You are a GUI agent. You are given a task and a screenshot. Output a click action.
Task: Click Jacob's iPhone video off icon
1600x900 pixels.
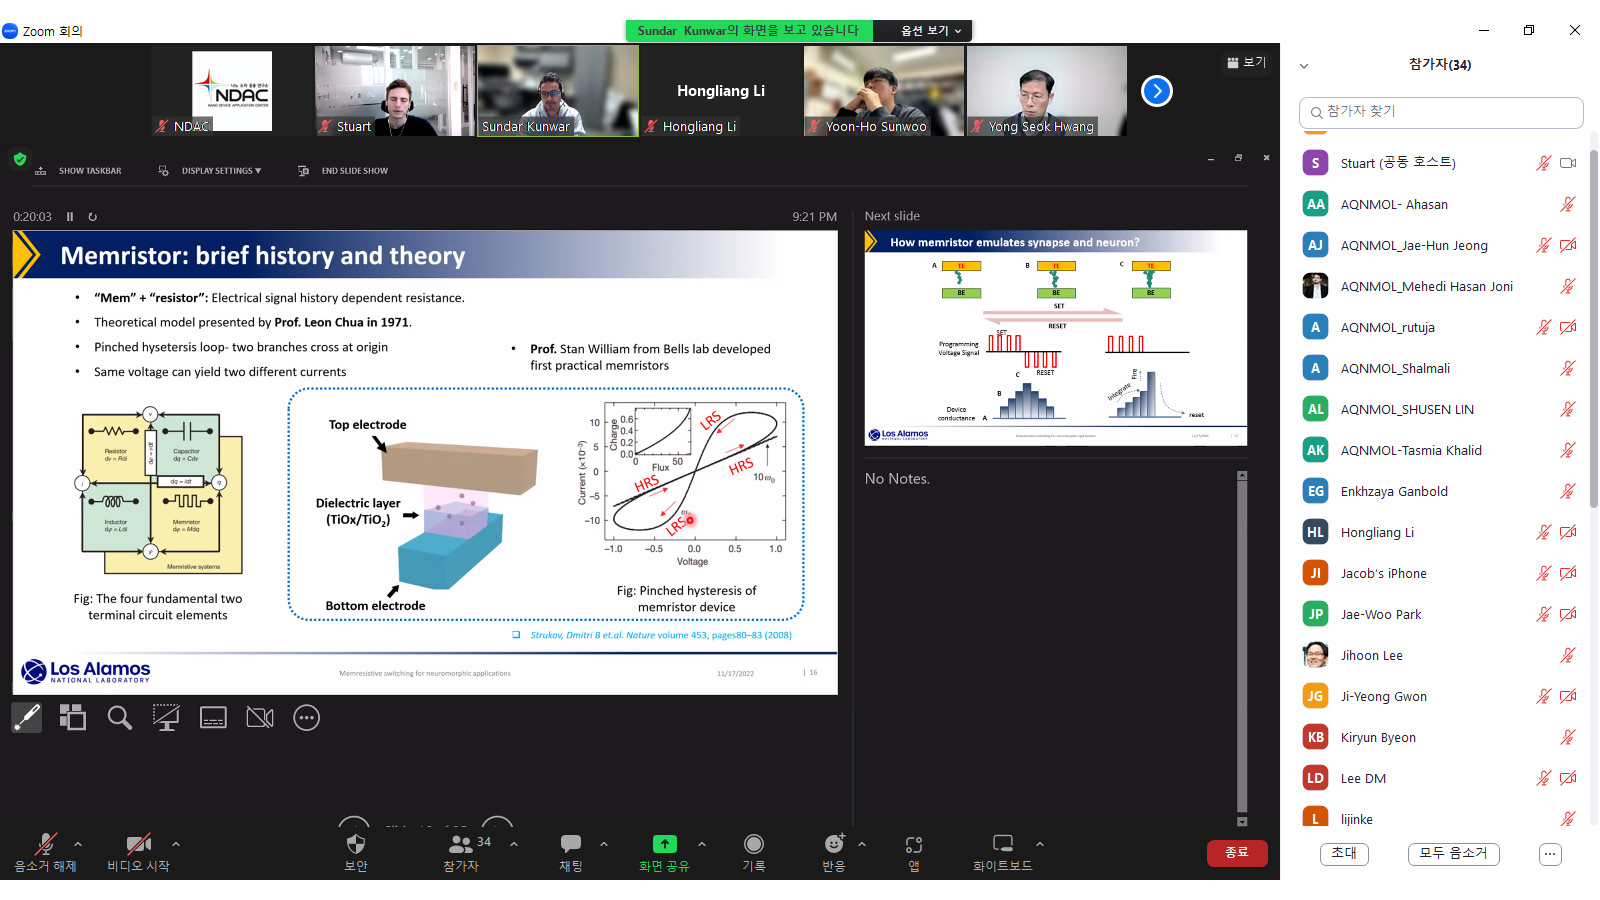(x=1568, y=573)
